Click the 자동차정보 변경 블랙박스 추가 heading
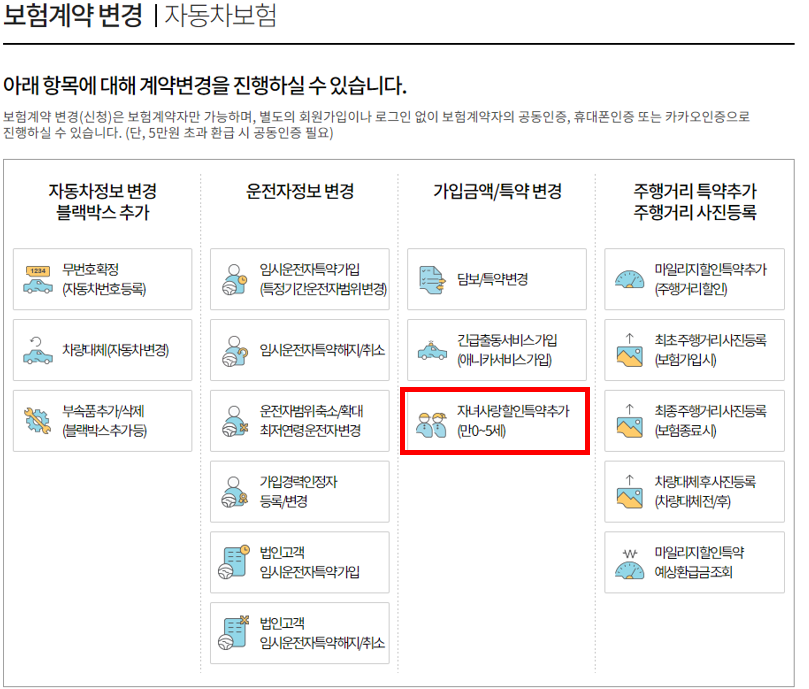This screenshot has height=689, width=809. point(103,202)
